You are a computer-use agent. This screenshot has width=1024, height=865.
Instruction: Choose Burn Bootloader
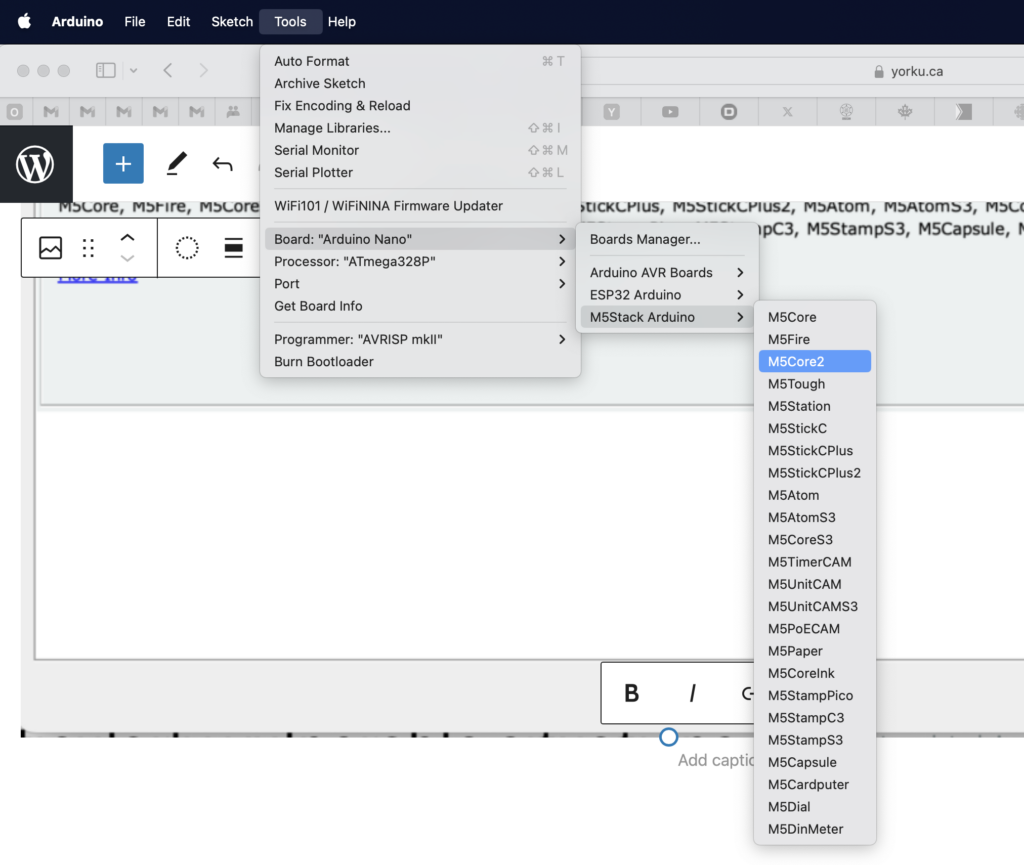click(x=420, y=362)
